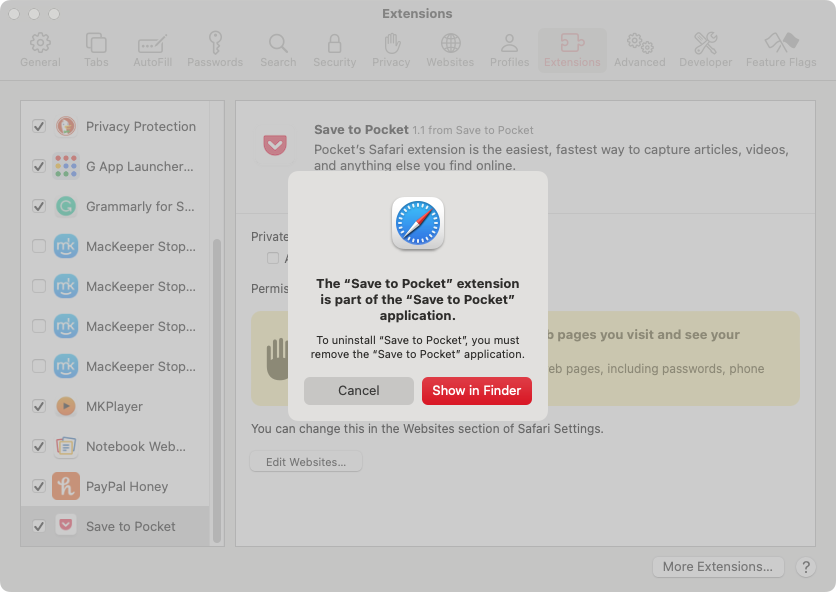Select the Extensions tab
This screenshot has height=592, width=836.
click(572, 50)
